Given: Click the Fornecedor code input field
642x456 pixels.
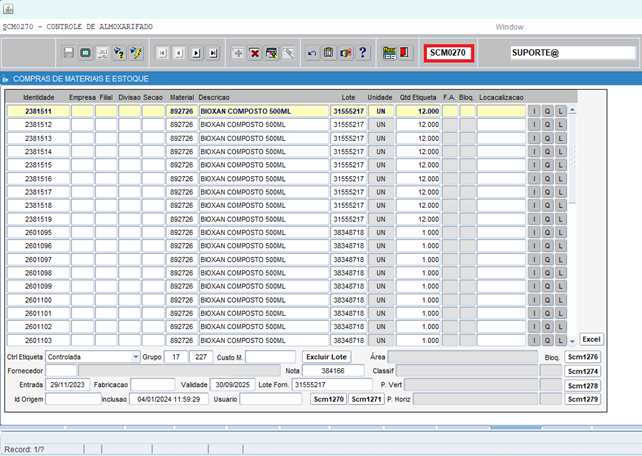Looking at the screenshot, I should [61, 371].
